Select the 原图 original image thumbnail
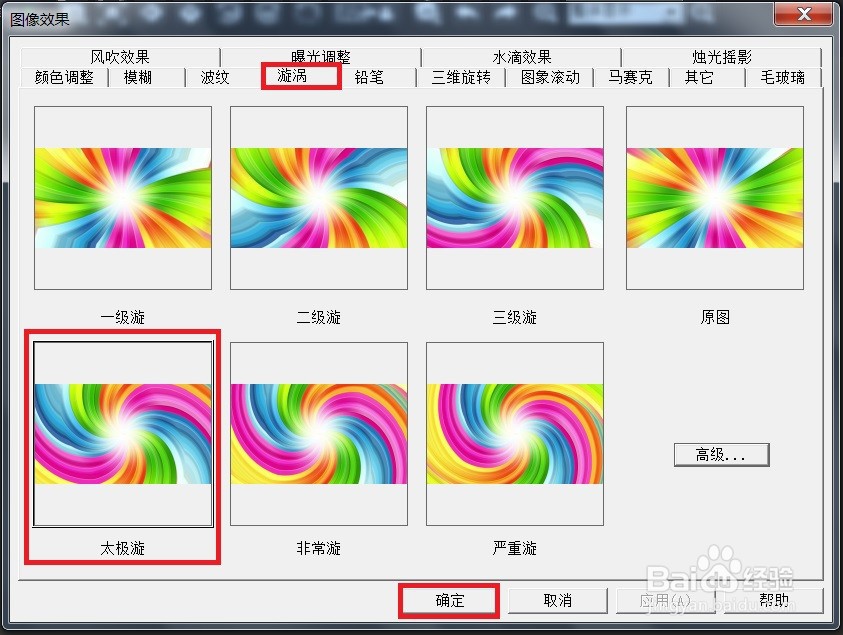843x635 pixels. point(715,198)
